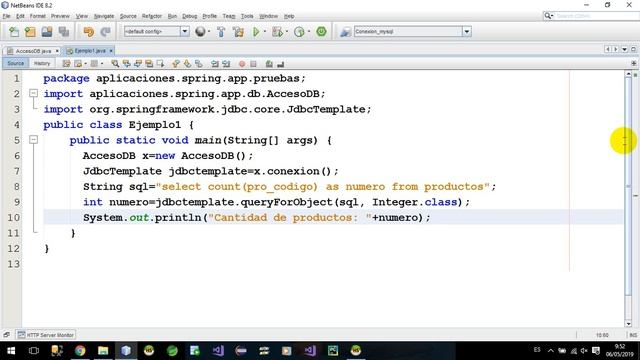Click the HTTP Server Monitor icon
Screen dimensions: 640x360
[x=21, y=335]
